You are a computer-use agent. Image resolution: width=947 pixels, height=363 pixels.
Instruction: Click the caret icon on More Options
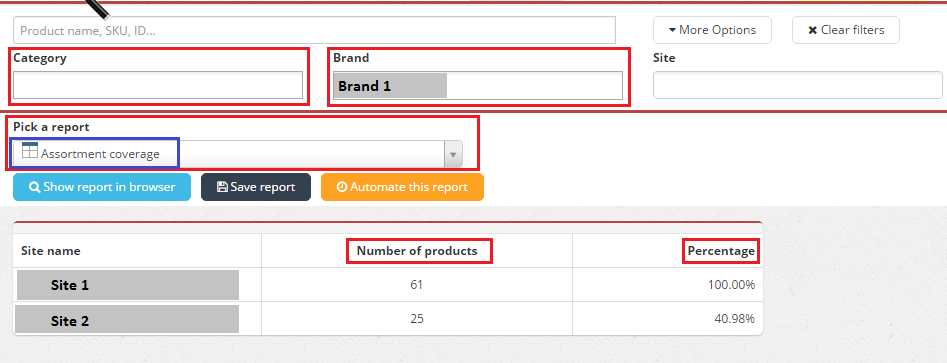pos(672,30)
